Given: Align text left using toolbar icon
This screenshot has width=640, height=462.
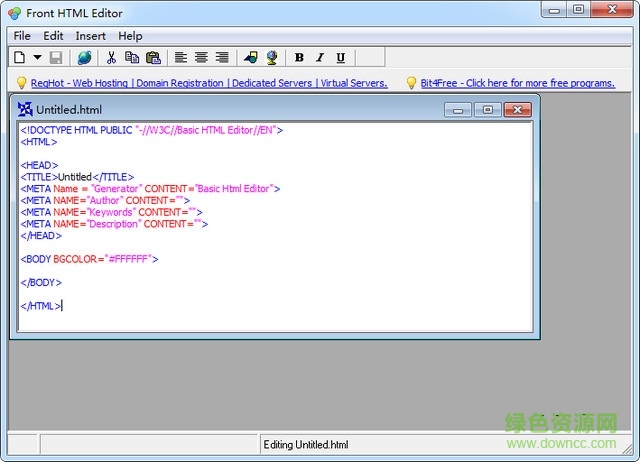Looking at the screenshot, I should [x=181, y=58].
